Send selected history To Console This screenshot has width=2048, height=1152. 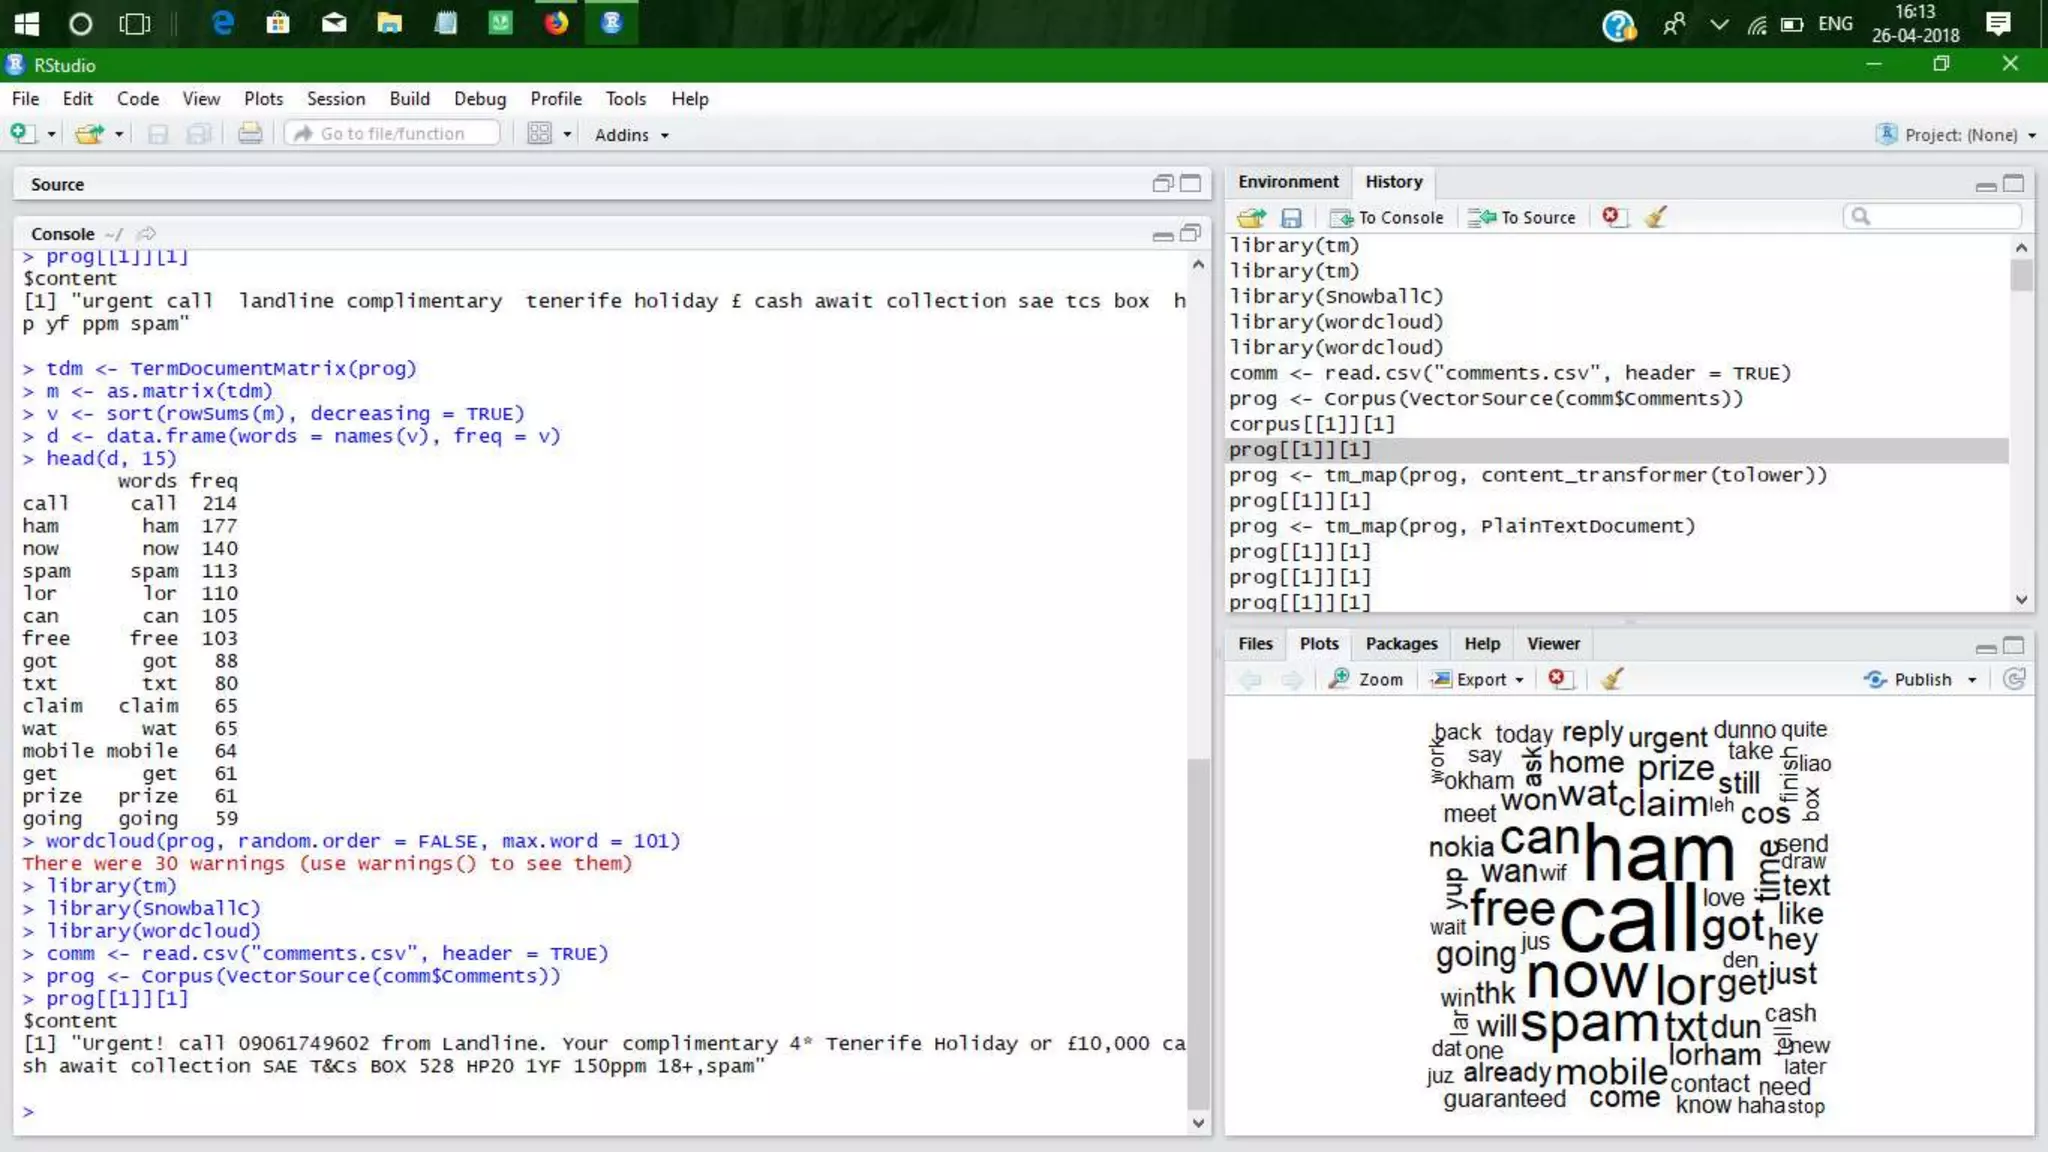coord(1386,217)
